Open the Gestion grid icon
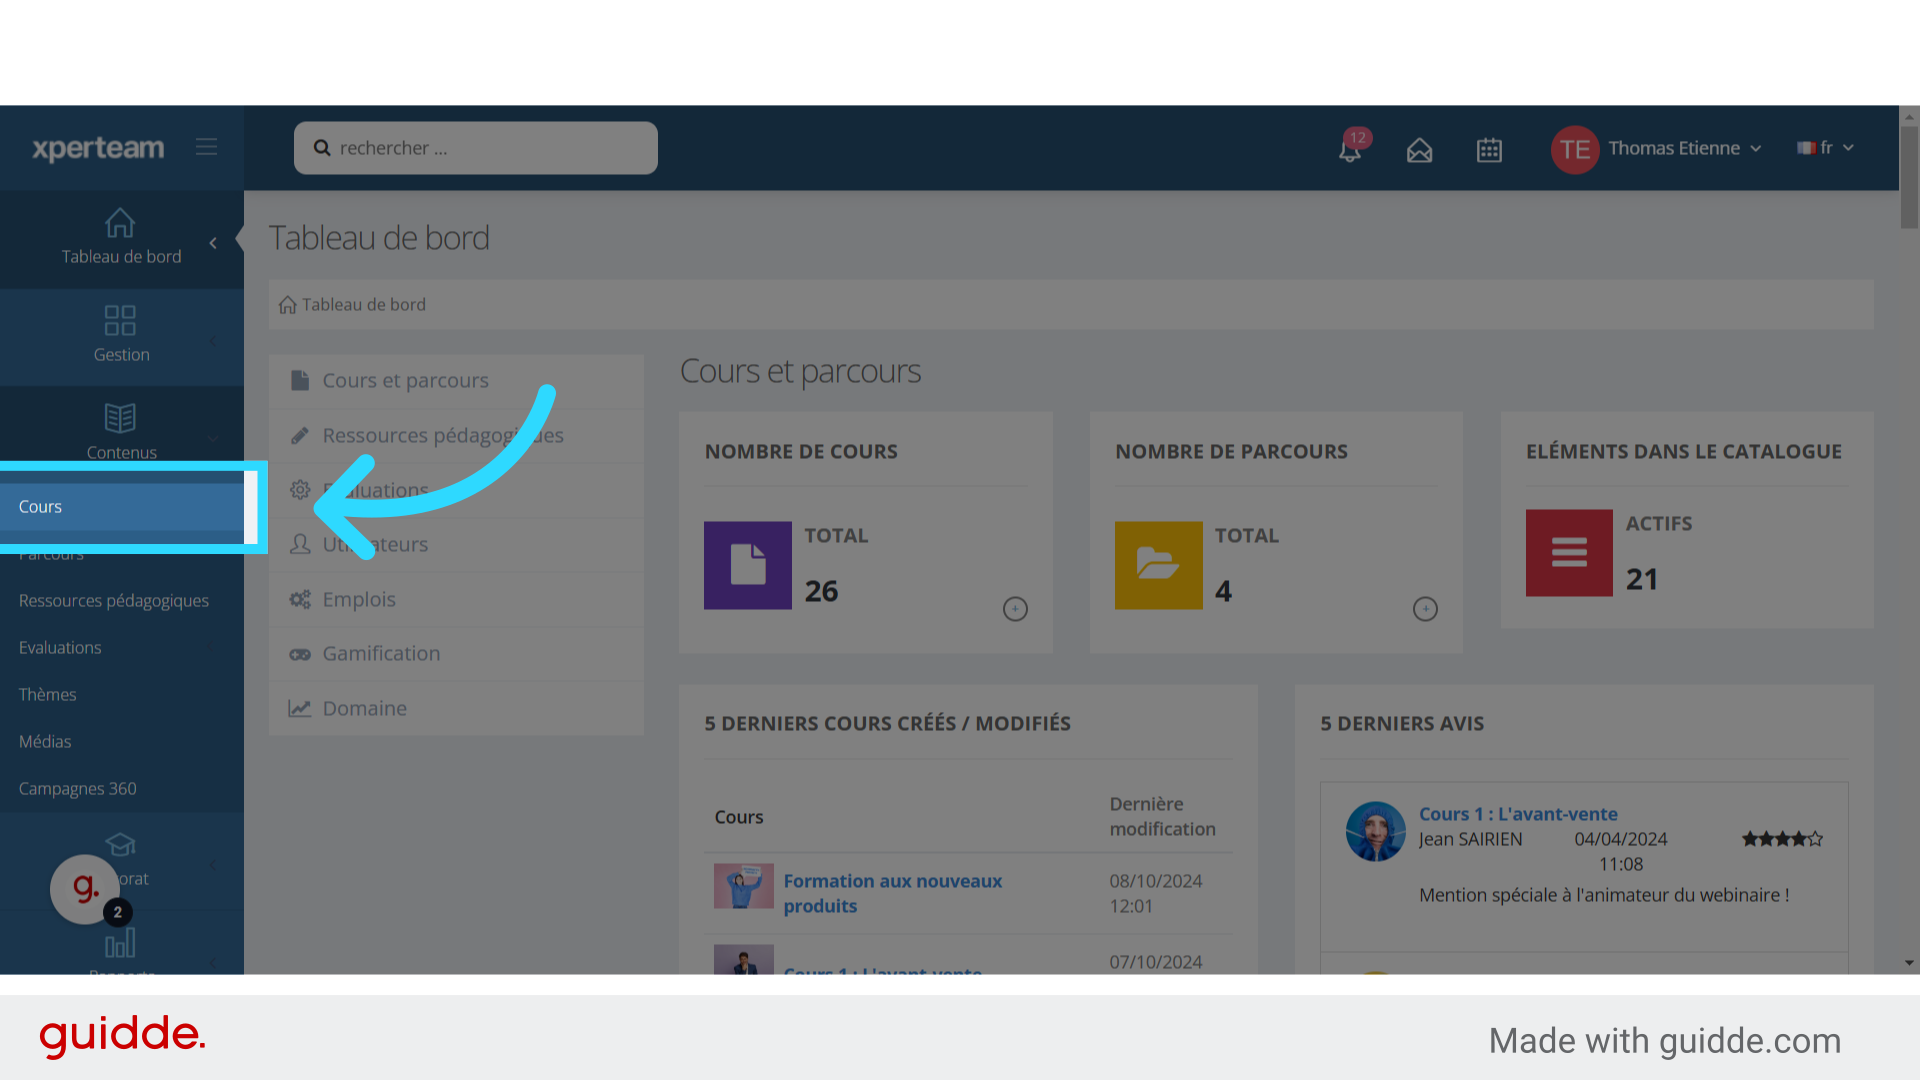This screenshot has width=1920, height=1080. click(x=120, y=320)
